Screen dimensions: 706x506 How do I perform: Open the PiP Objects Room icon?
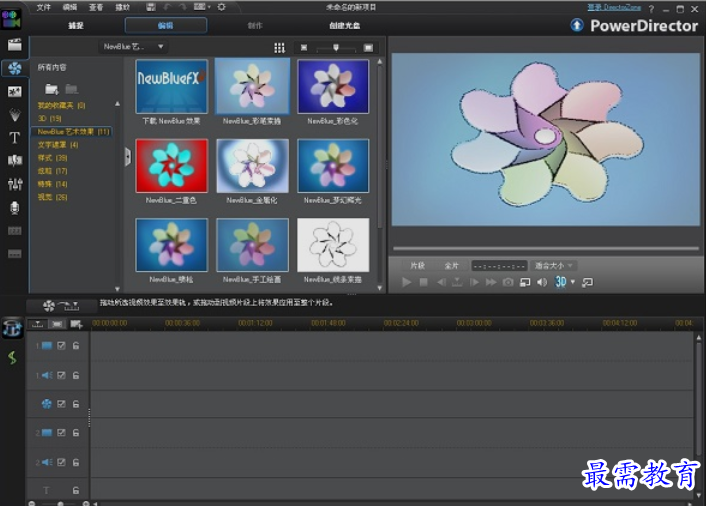(14, 92)
